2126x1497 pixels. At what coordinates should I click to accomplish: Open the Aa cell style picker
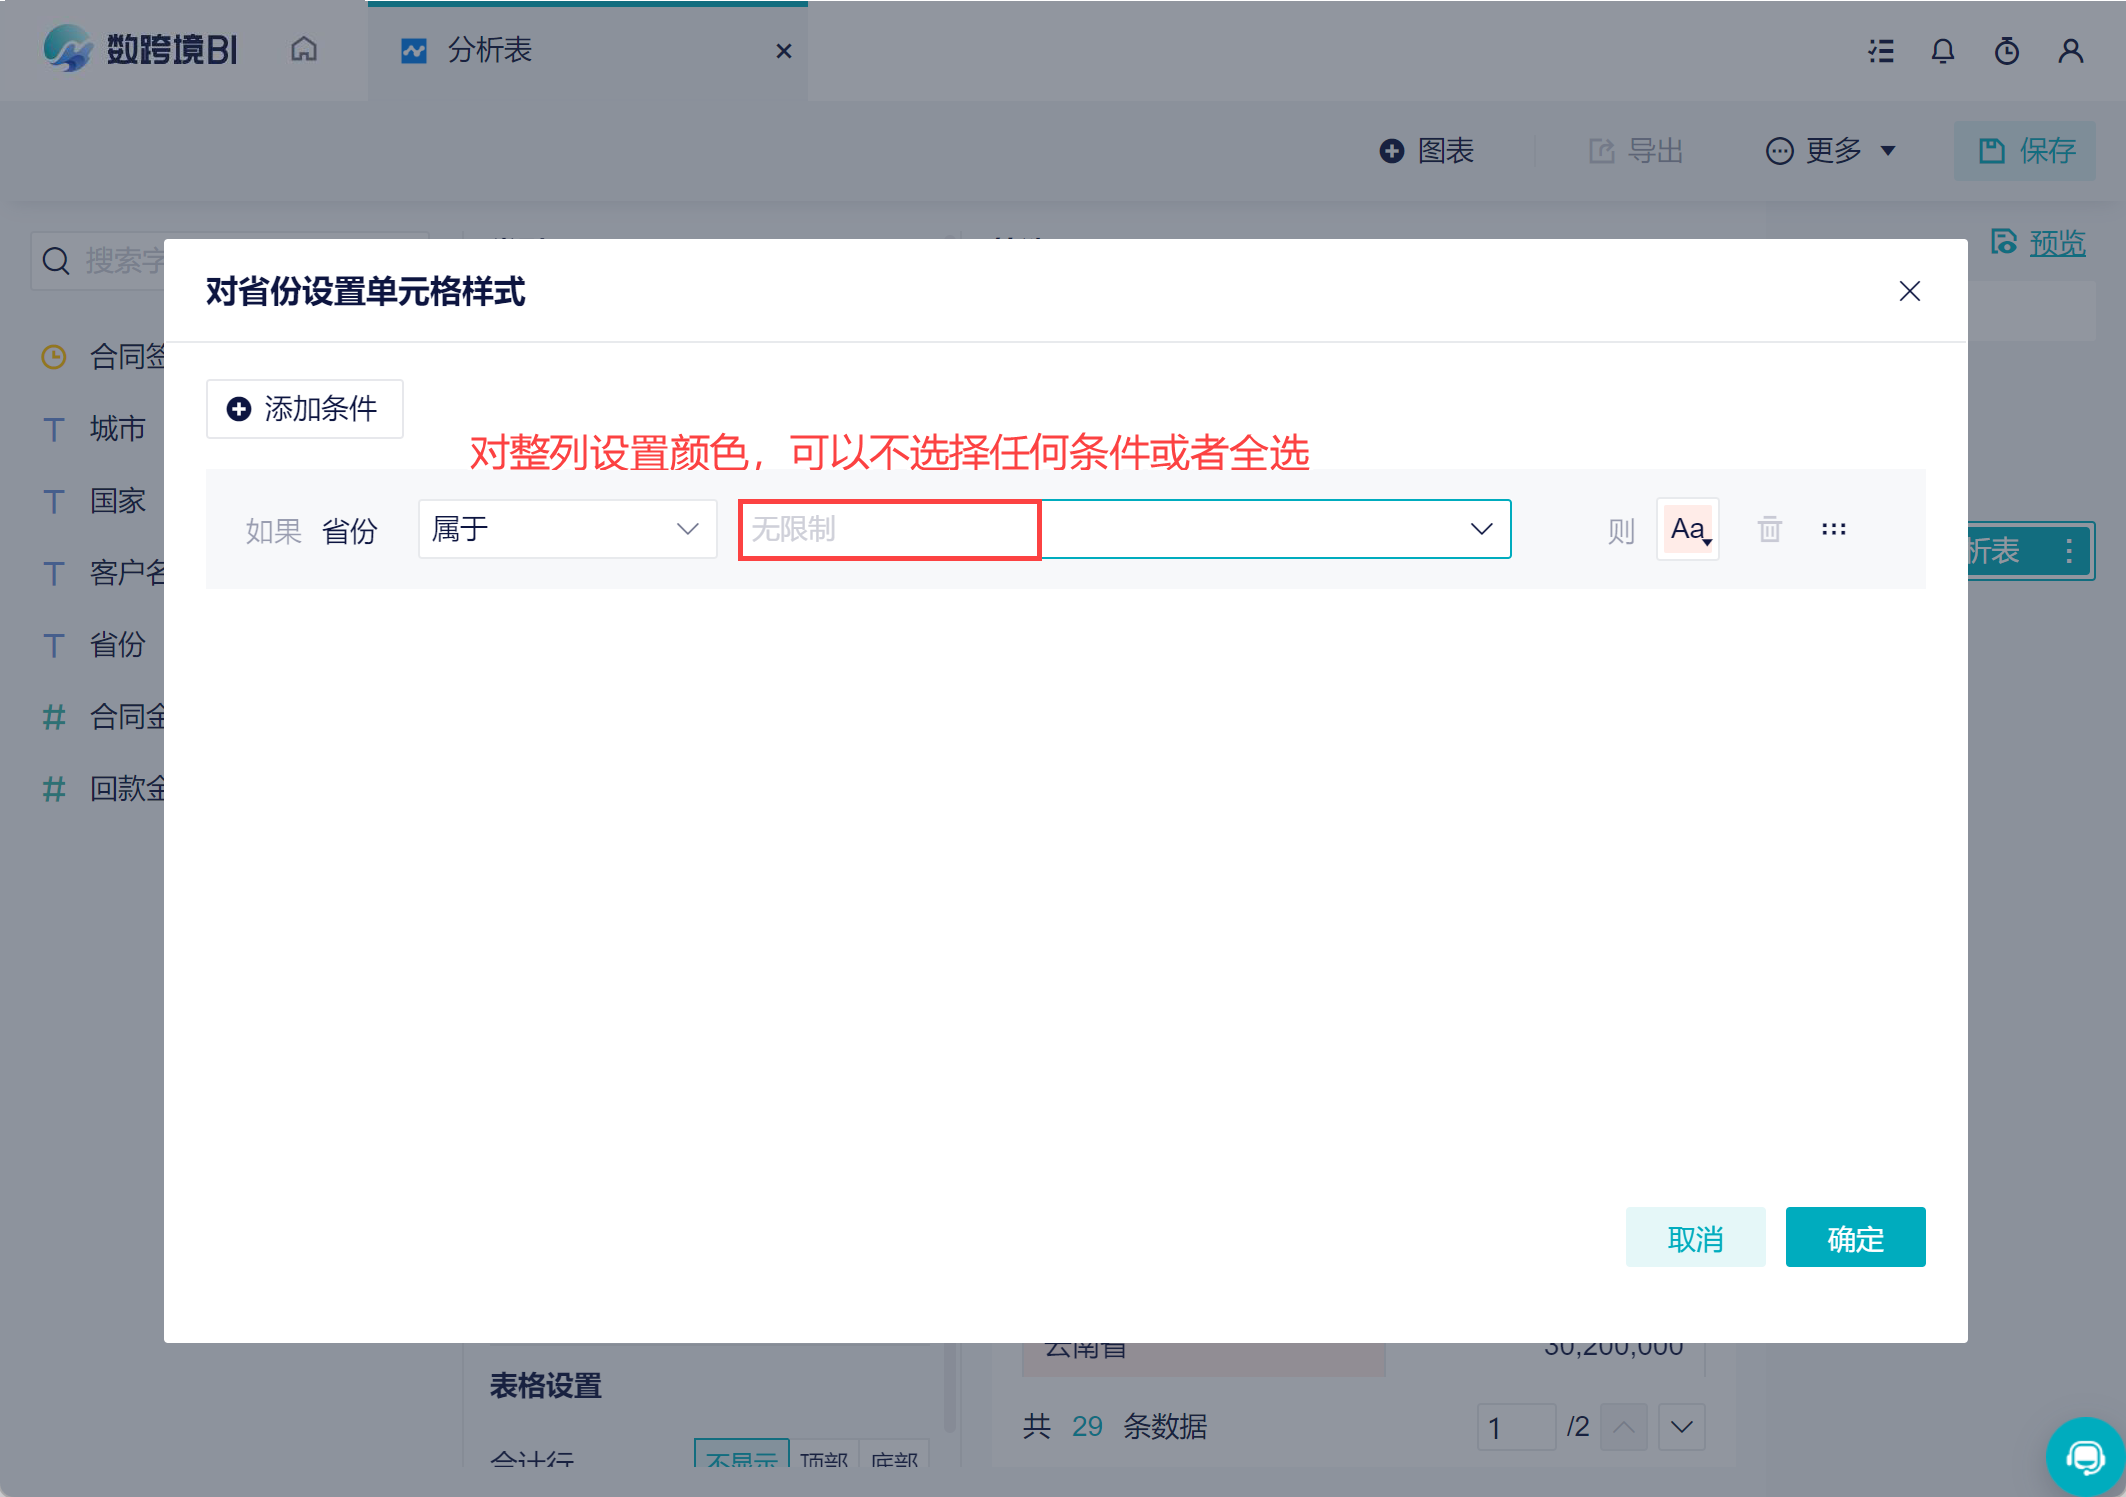tap(1688, 529)
